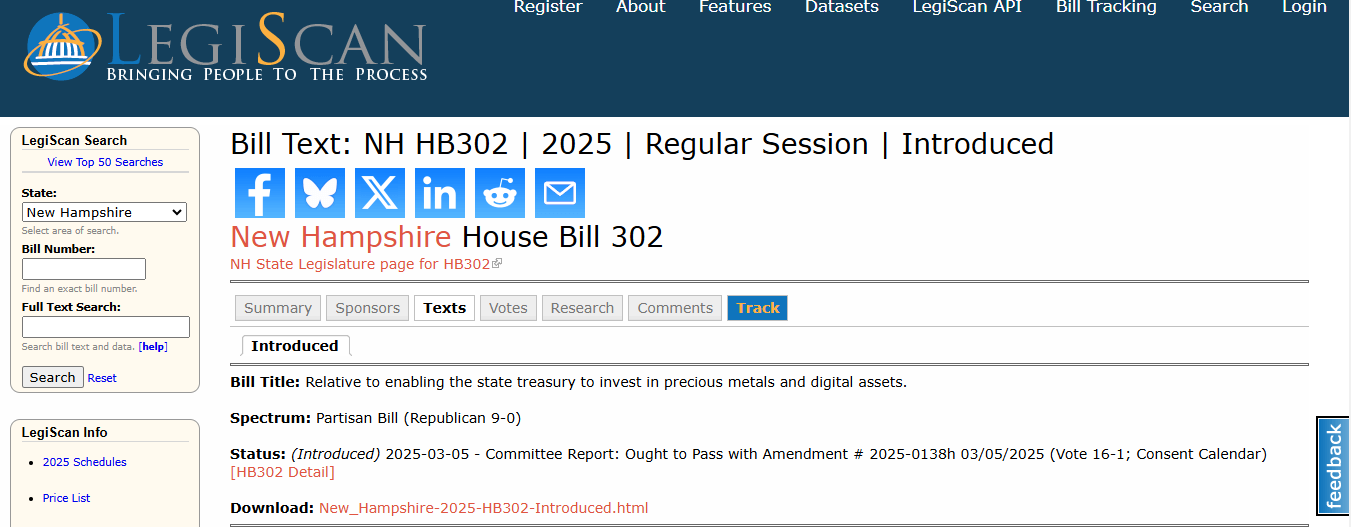Viewport: 1351px width, 527px height.
Task: Open About in top navigation
Action: (640, 7)
